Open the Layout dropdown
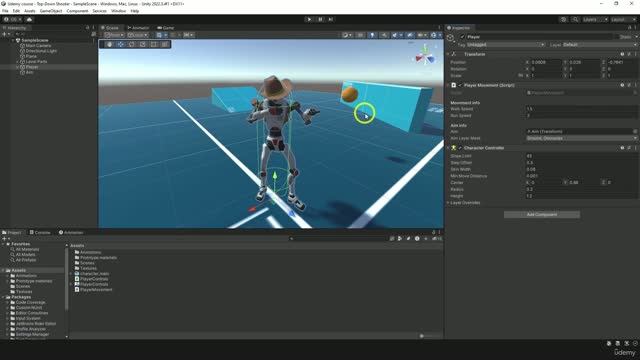 [x=623, y=19]
